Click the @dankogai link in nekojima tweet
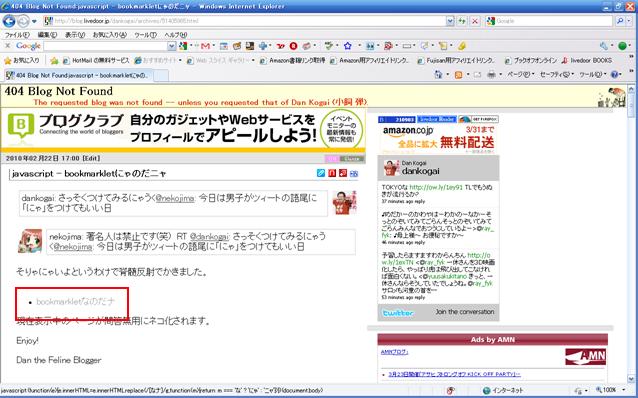Image resolution: width=638 pixels, height=398 pixels. 209,236
